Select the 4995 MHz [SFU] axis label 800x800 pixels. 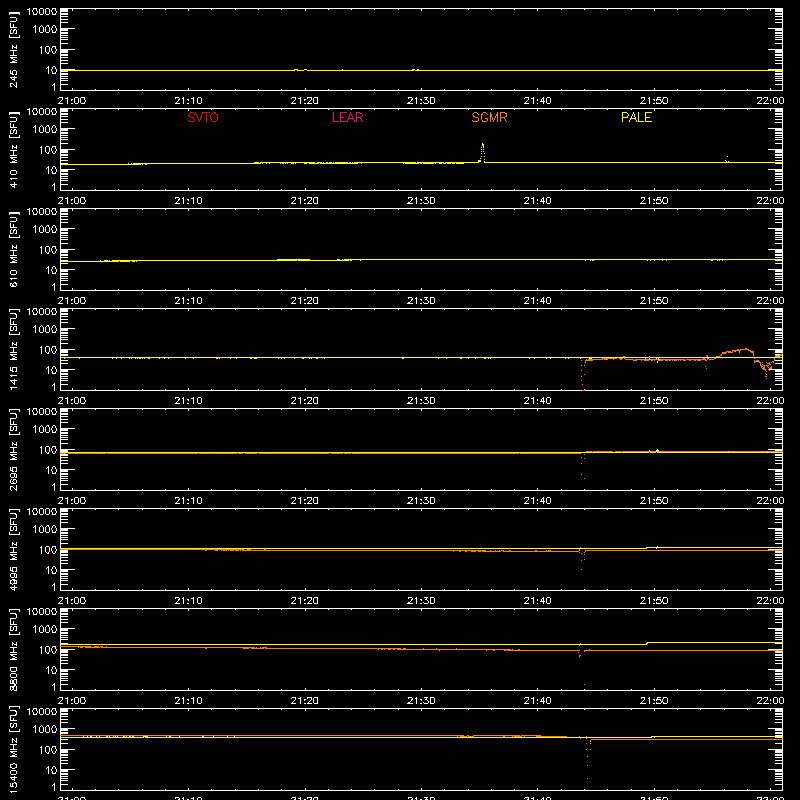pyautogui.click(x=14, y=549)
